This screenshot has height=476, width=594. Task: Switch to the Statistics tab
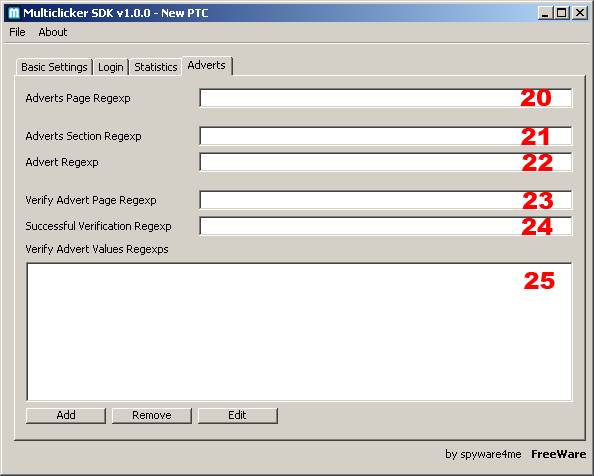(156, 67)
